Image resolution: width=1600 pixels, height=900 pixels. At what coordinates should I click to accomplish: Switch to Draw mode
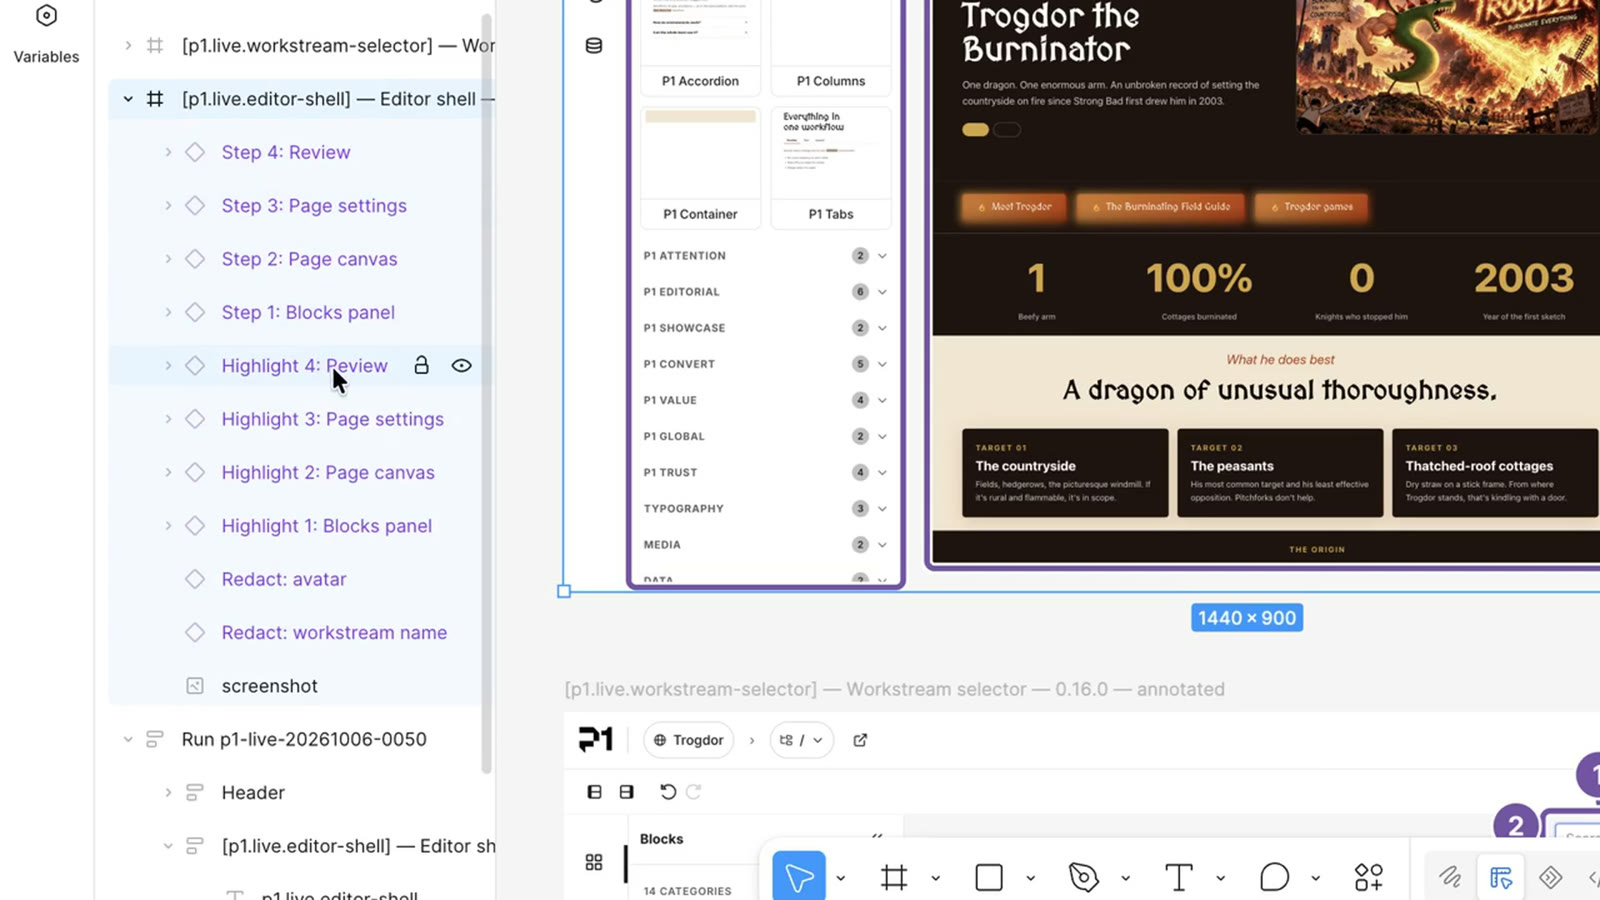pos(1450,878)
